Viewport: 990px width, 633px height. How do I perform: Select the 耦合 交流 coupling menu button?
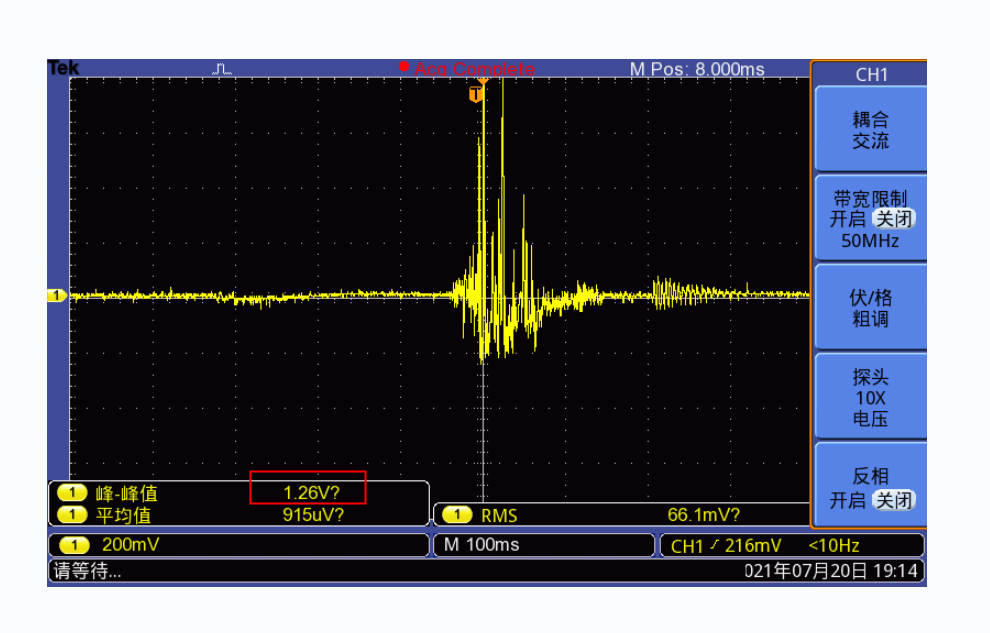(x=871, y=129)
